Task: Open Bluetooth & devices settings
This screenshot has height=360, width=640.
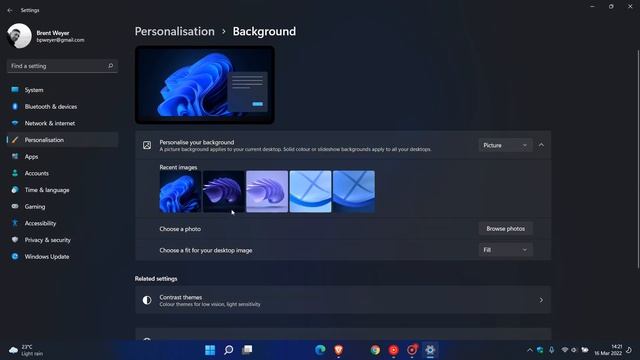Action: pos(62,107)
